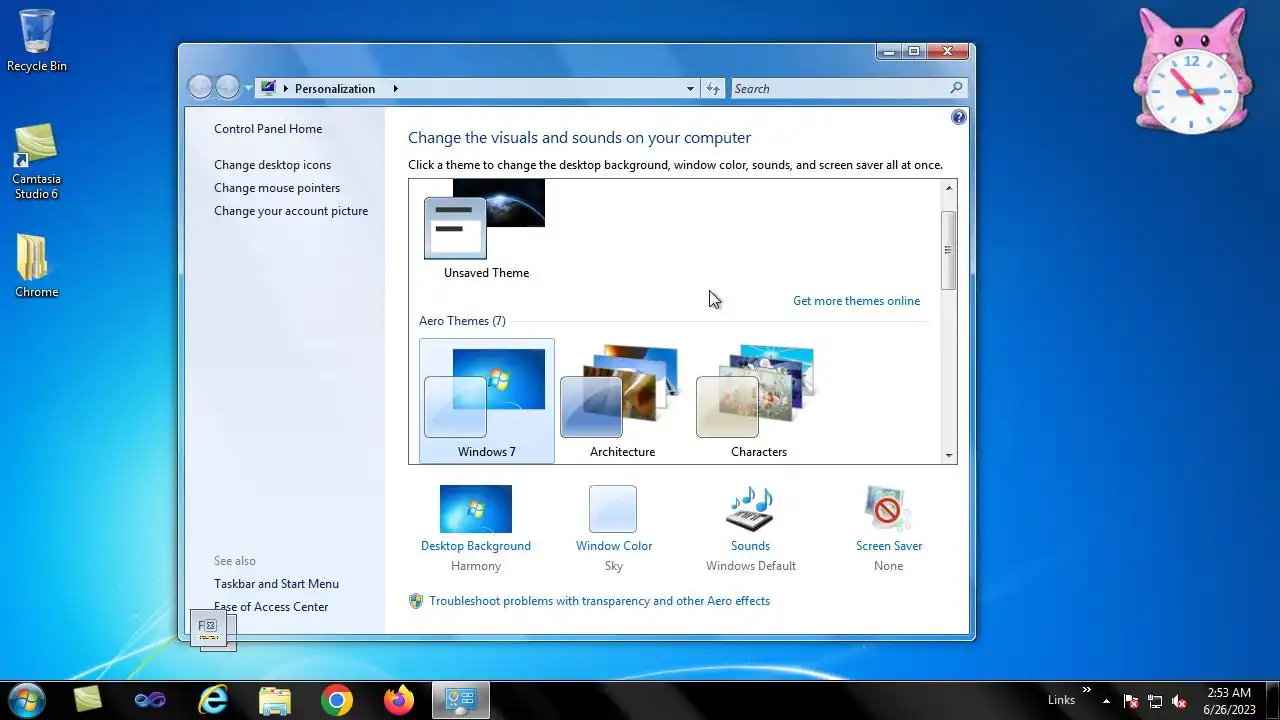This screenshot has height=720, width=1280.
Task: Open Change desktop icons link
Action: click(272, 165)
